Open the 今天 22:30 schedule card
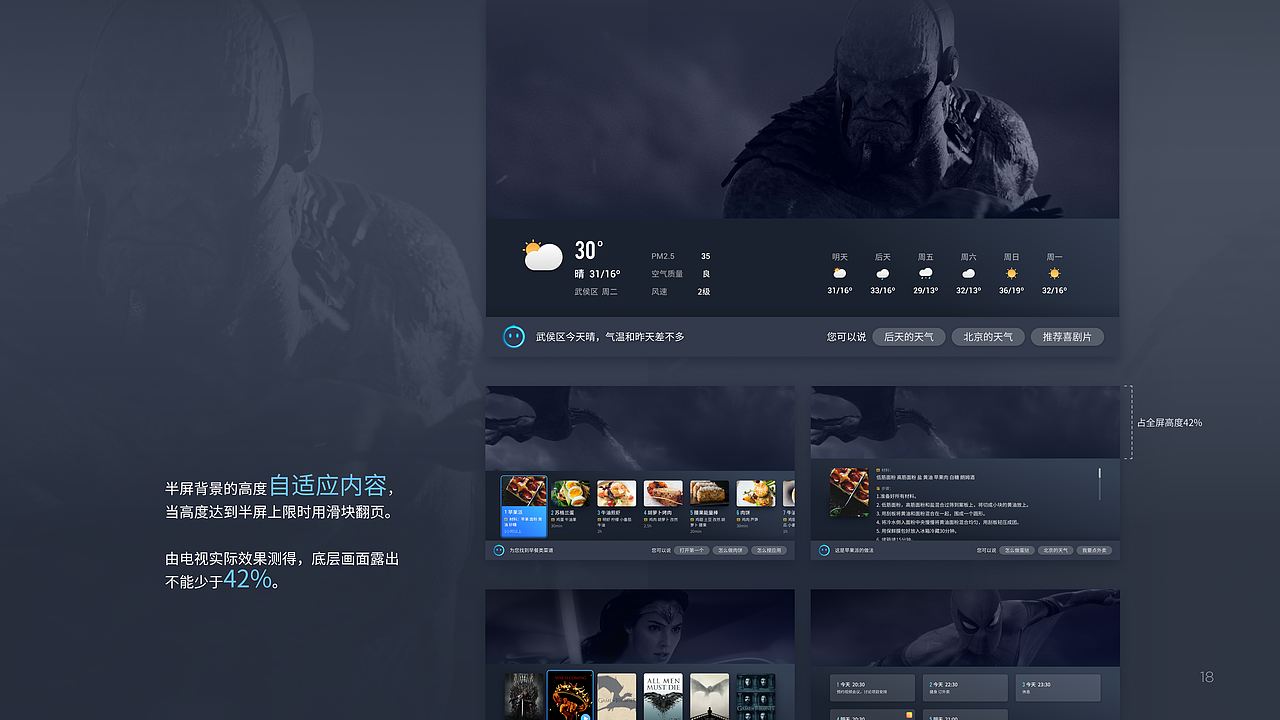 [x=965, y=688]
